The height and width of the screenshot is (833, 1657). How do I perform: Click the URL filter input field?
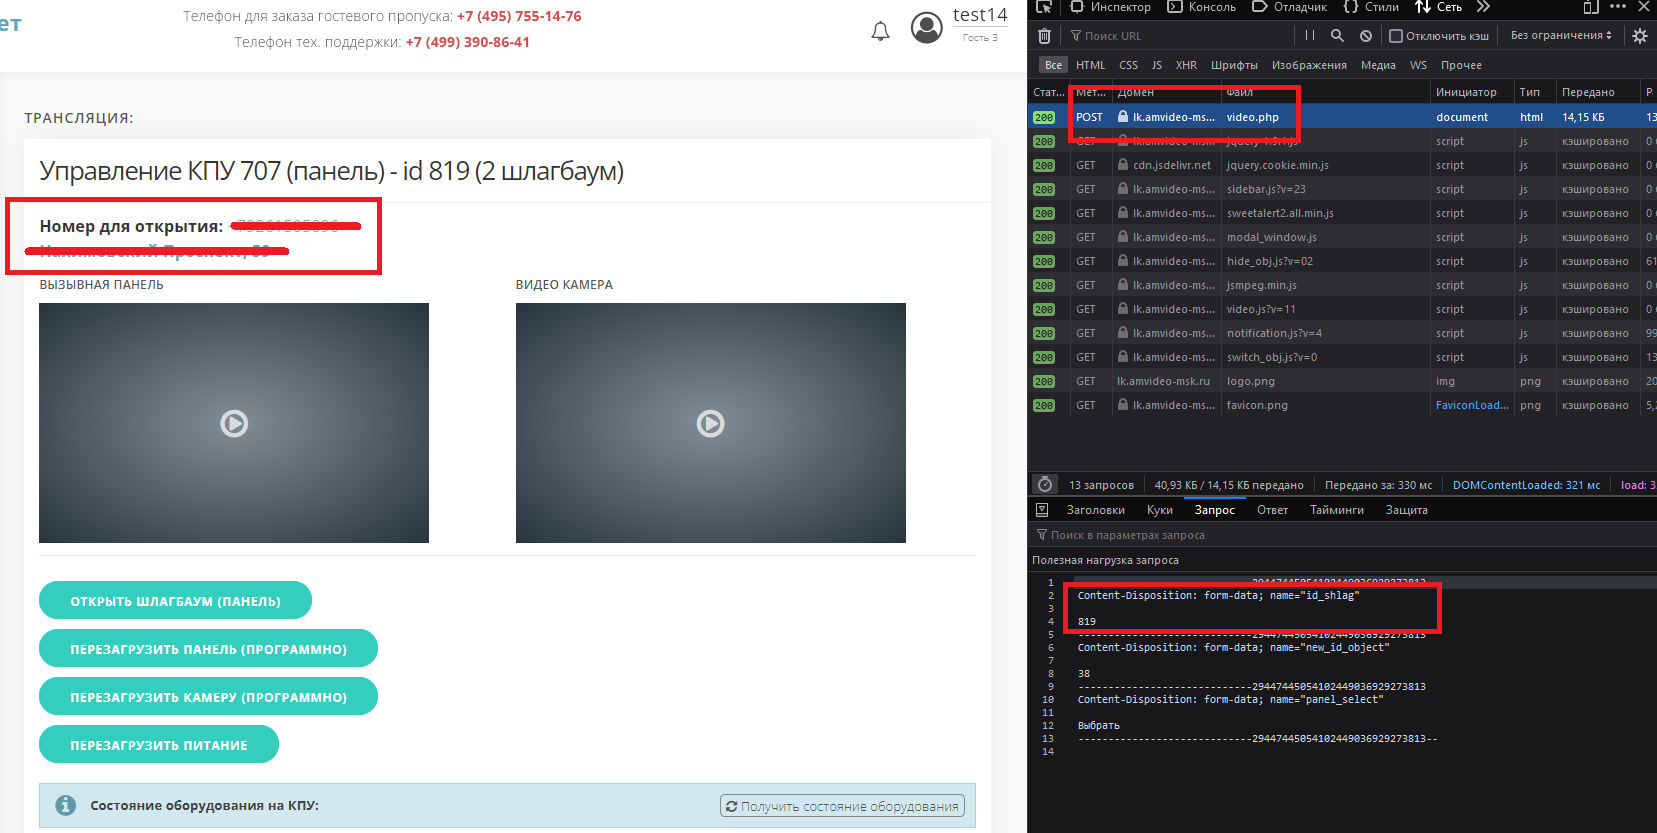pyautogui.click(x=1180, y=36)
